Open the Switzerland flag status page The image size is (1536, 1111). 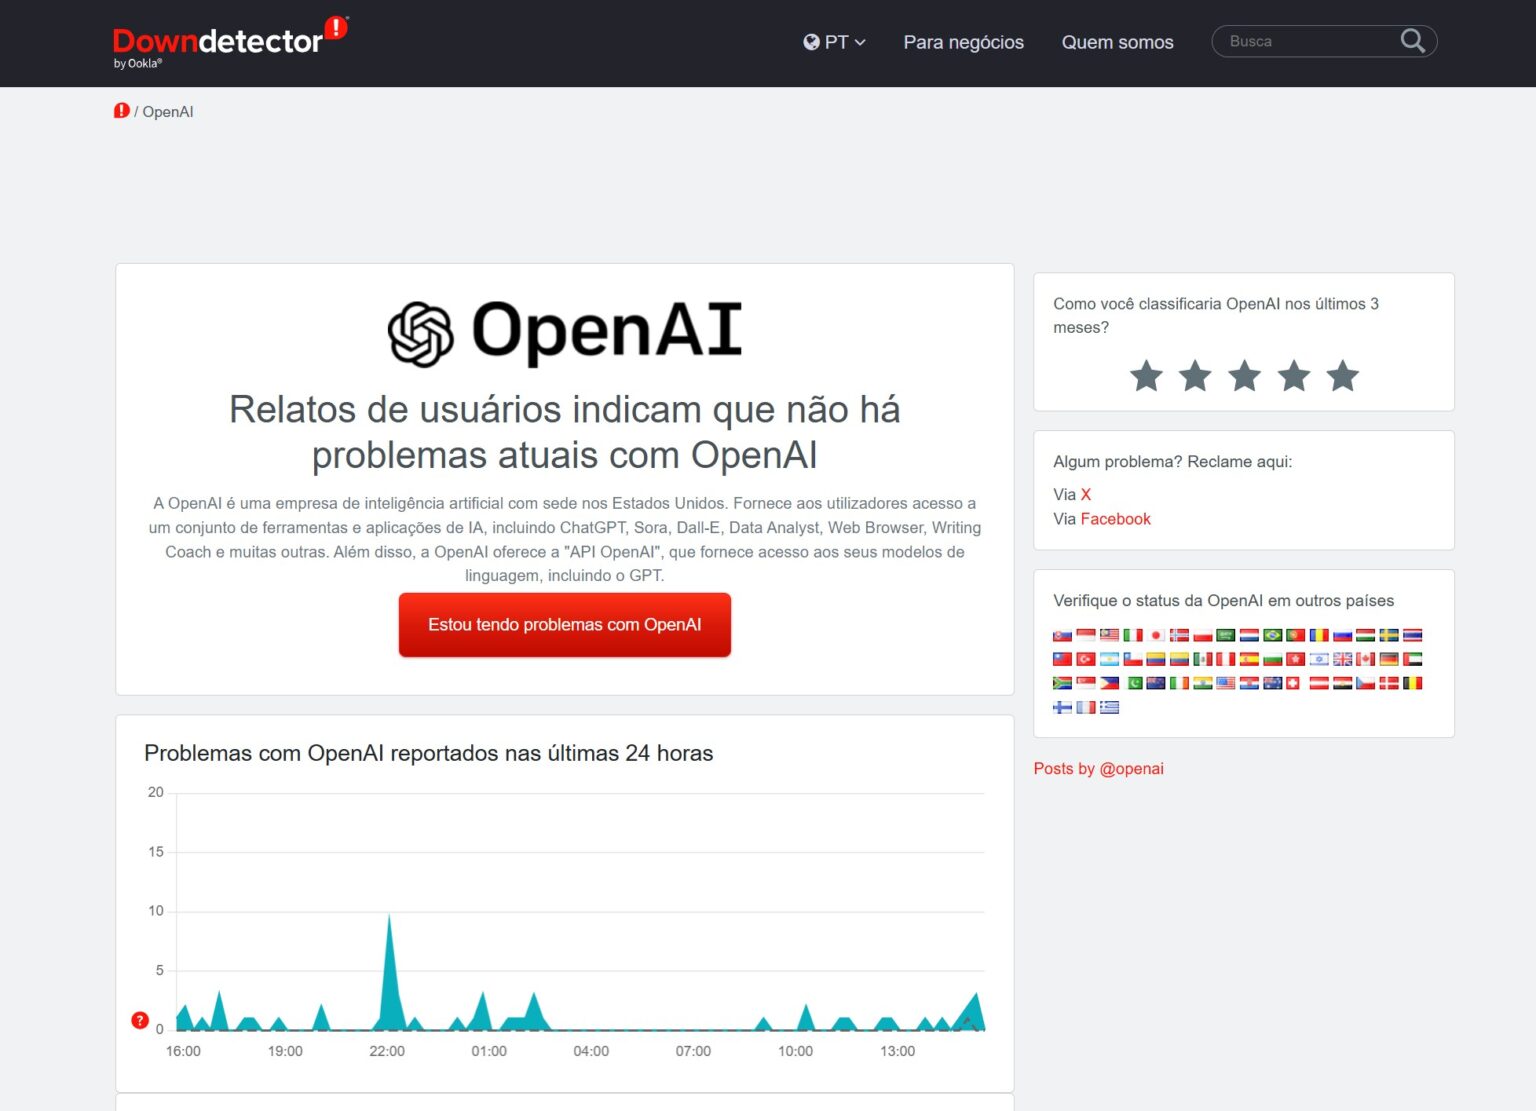1292,683
